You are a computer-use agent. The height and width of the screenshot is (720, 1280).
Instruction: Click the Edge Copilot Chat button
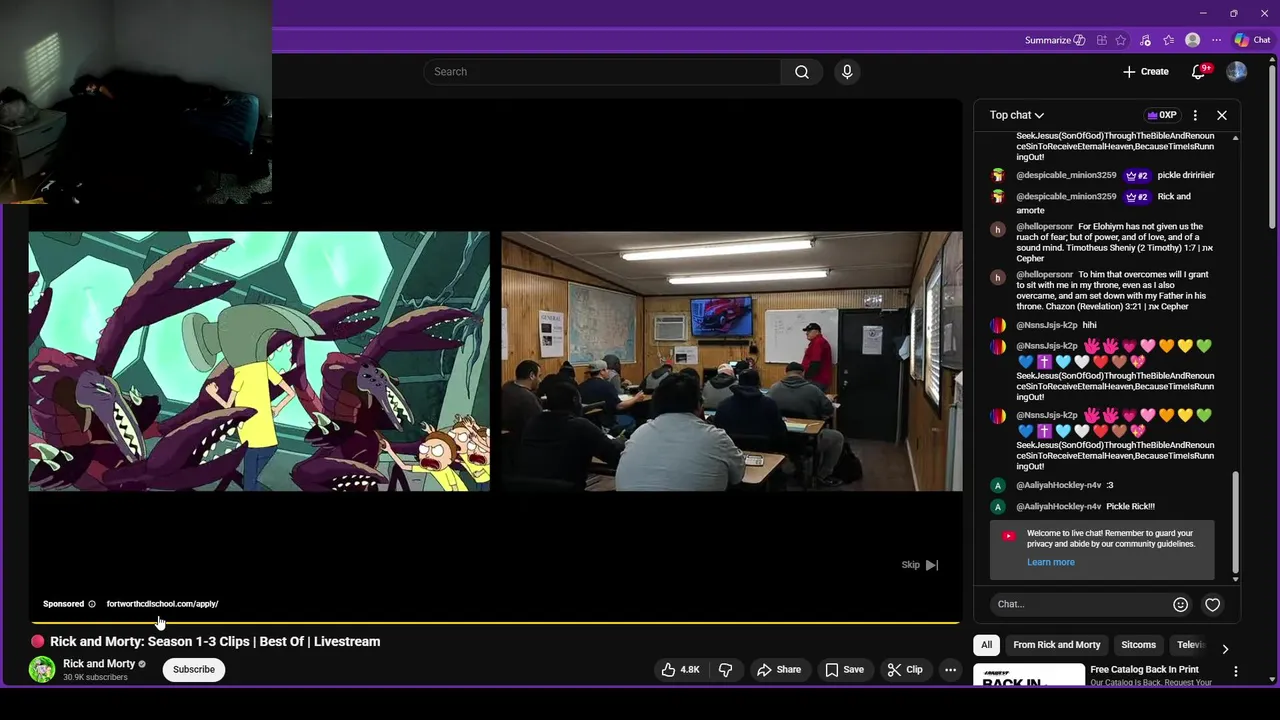[x=1252, y=40]
